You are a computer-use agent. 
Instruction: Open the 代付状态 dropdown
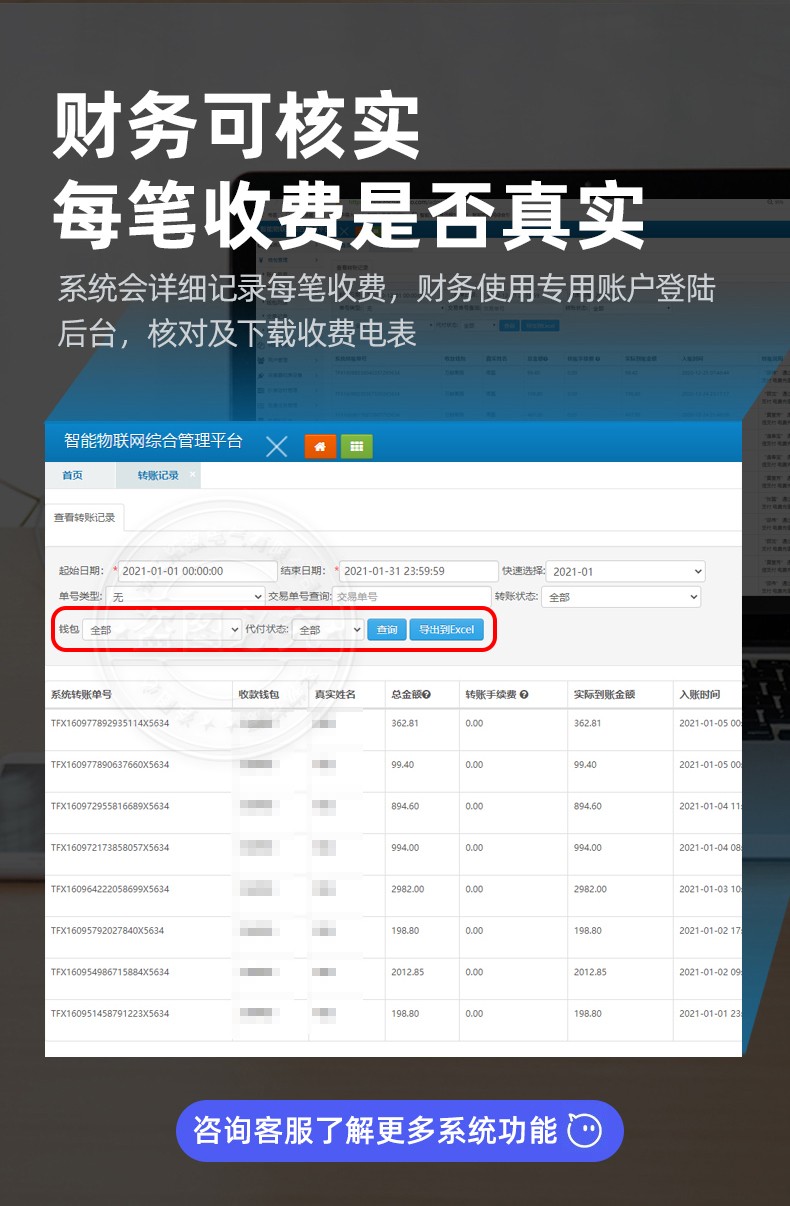[327, 630]
